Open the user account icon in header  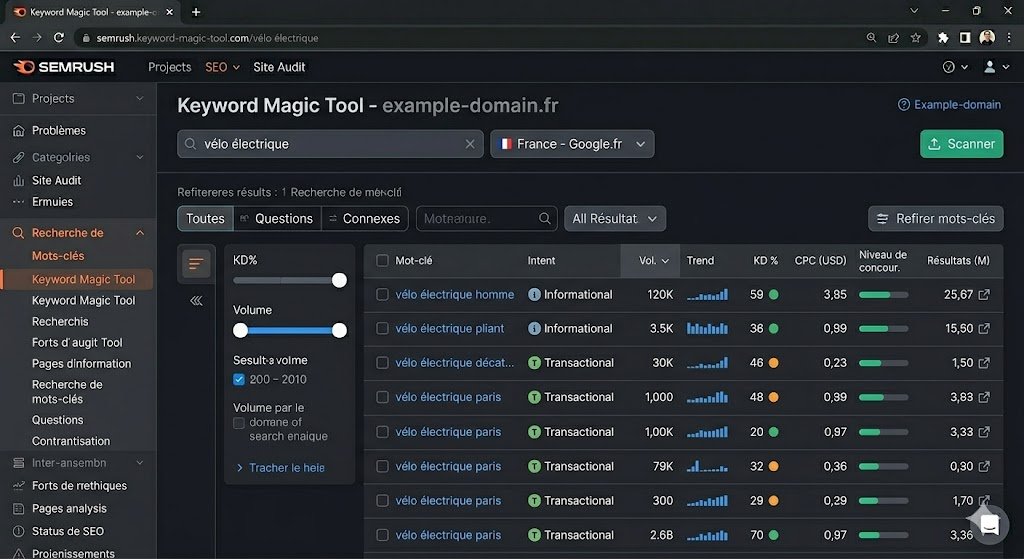coord(989,67)
